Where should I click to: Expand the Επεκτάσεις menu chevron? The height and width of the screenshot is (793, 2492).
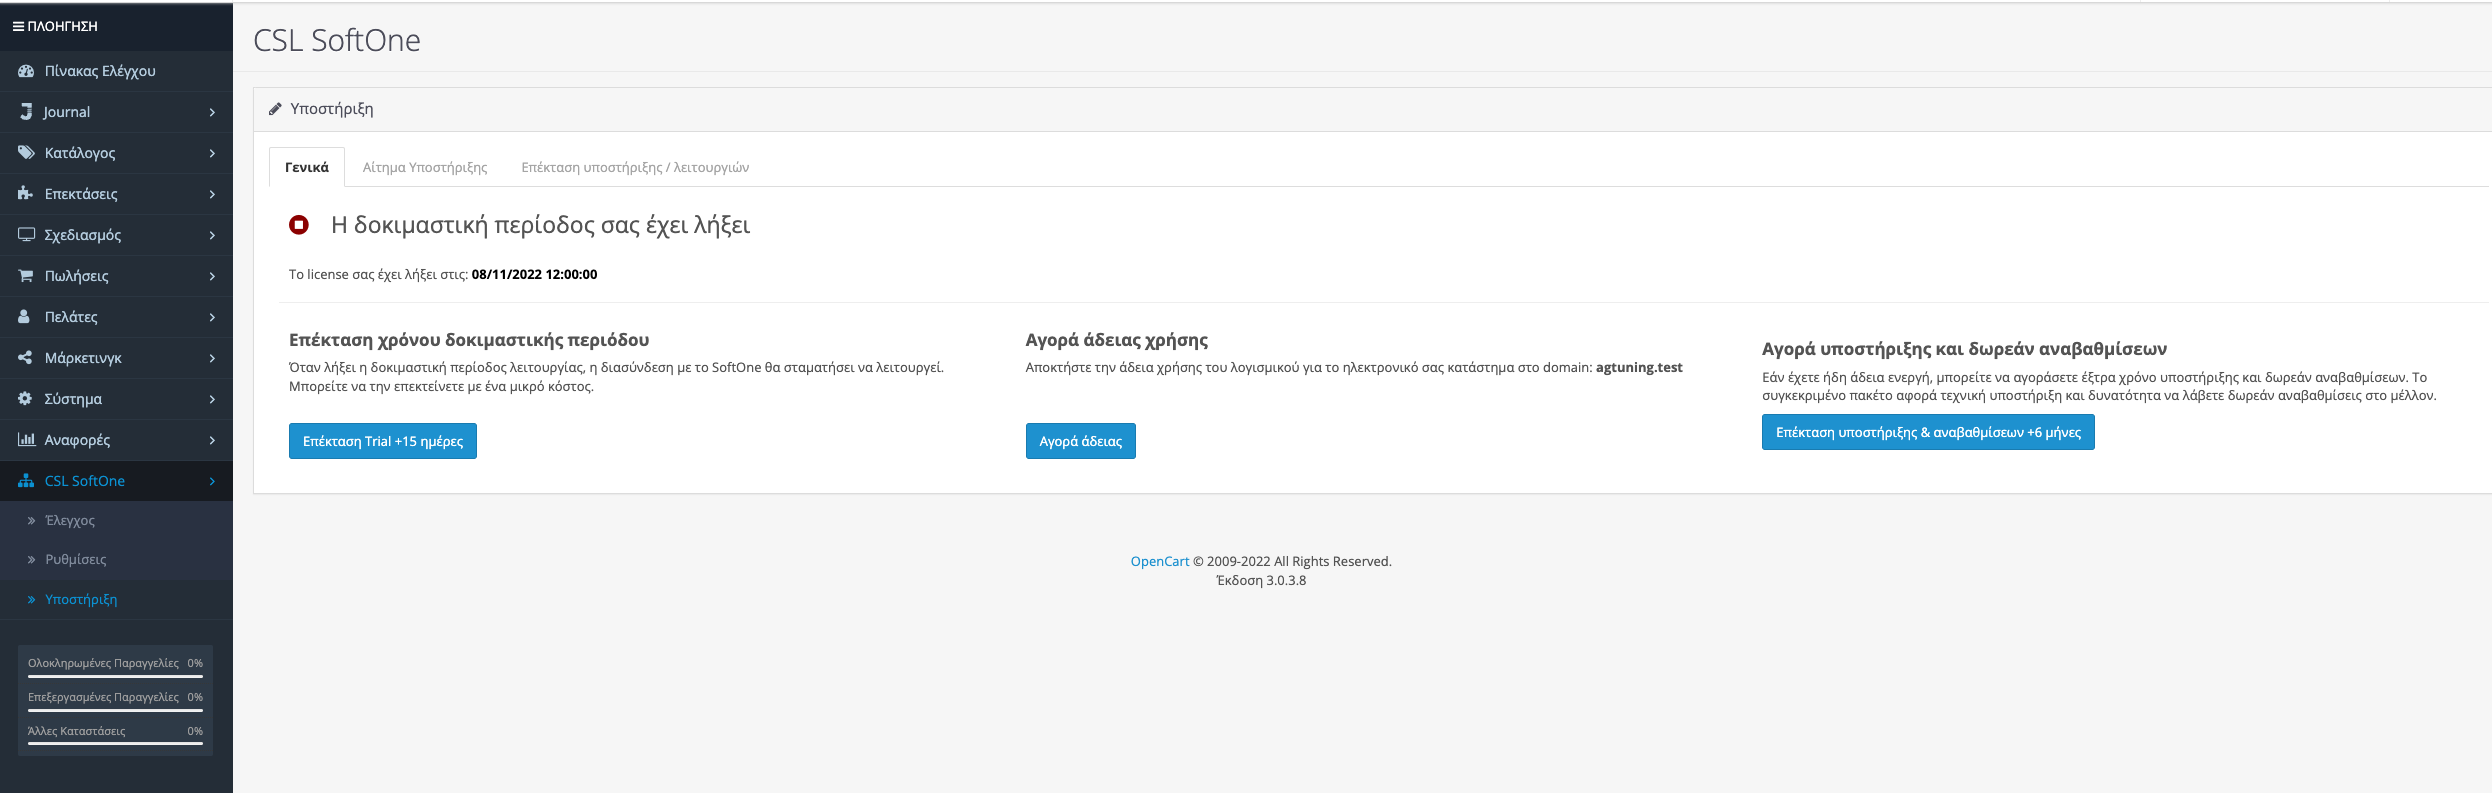point(212,194)
